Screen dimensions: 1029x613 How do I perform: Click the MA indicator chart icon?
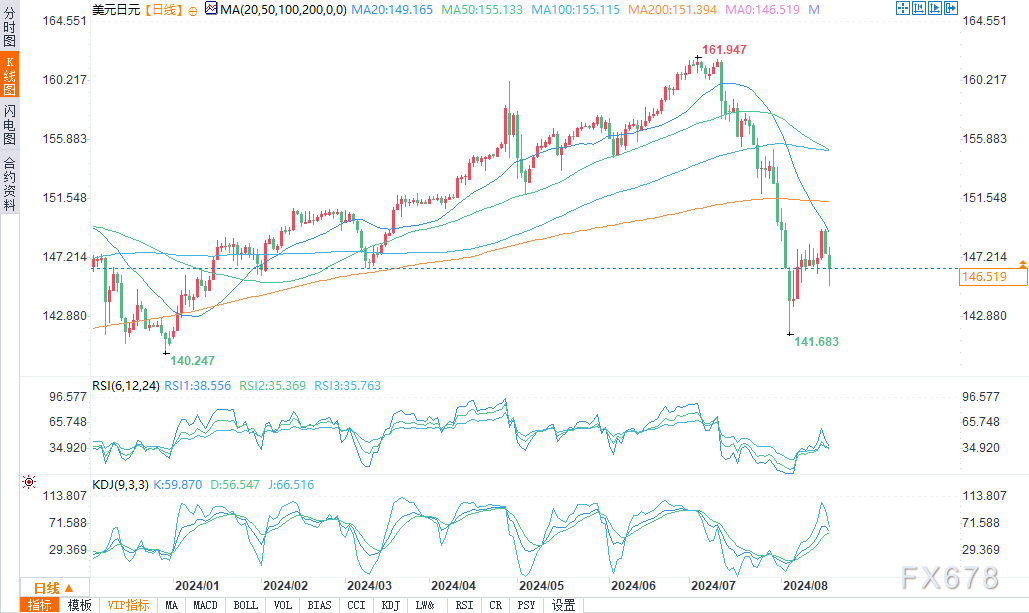click(210, 10)
